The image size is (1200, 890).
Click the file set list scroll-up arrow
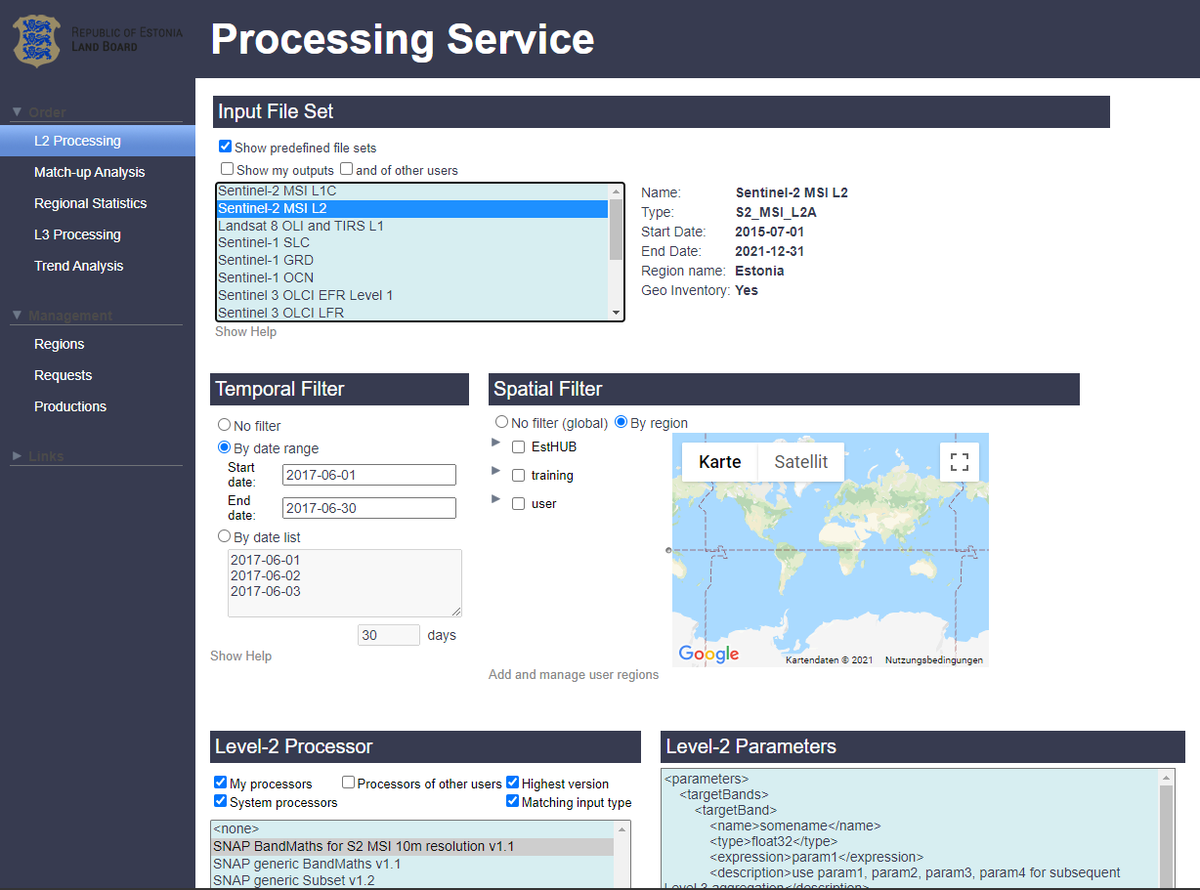616,191
